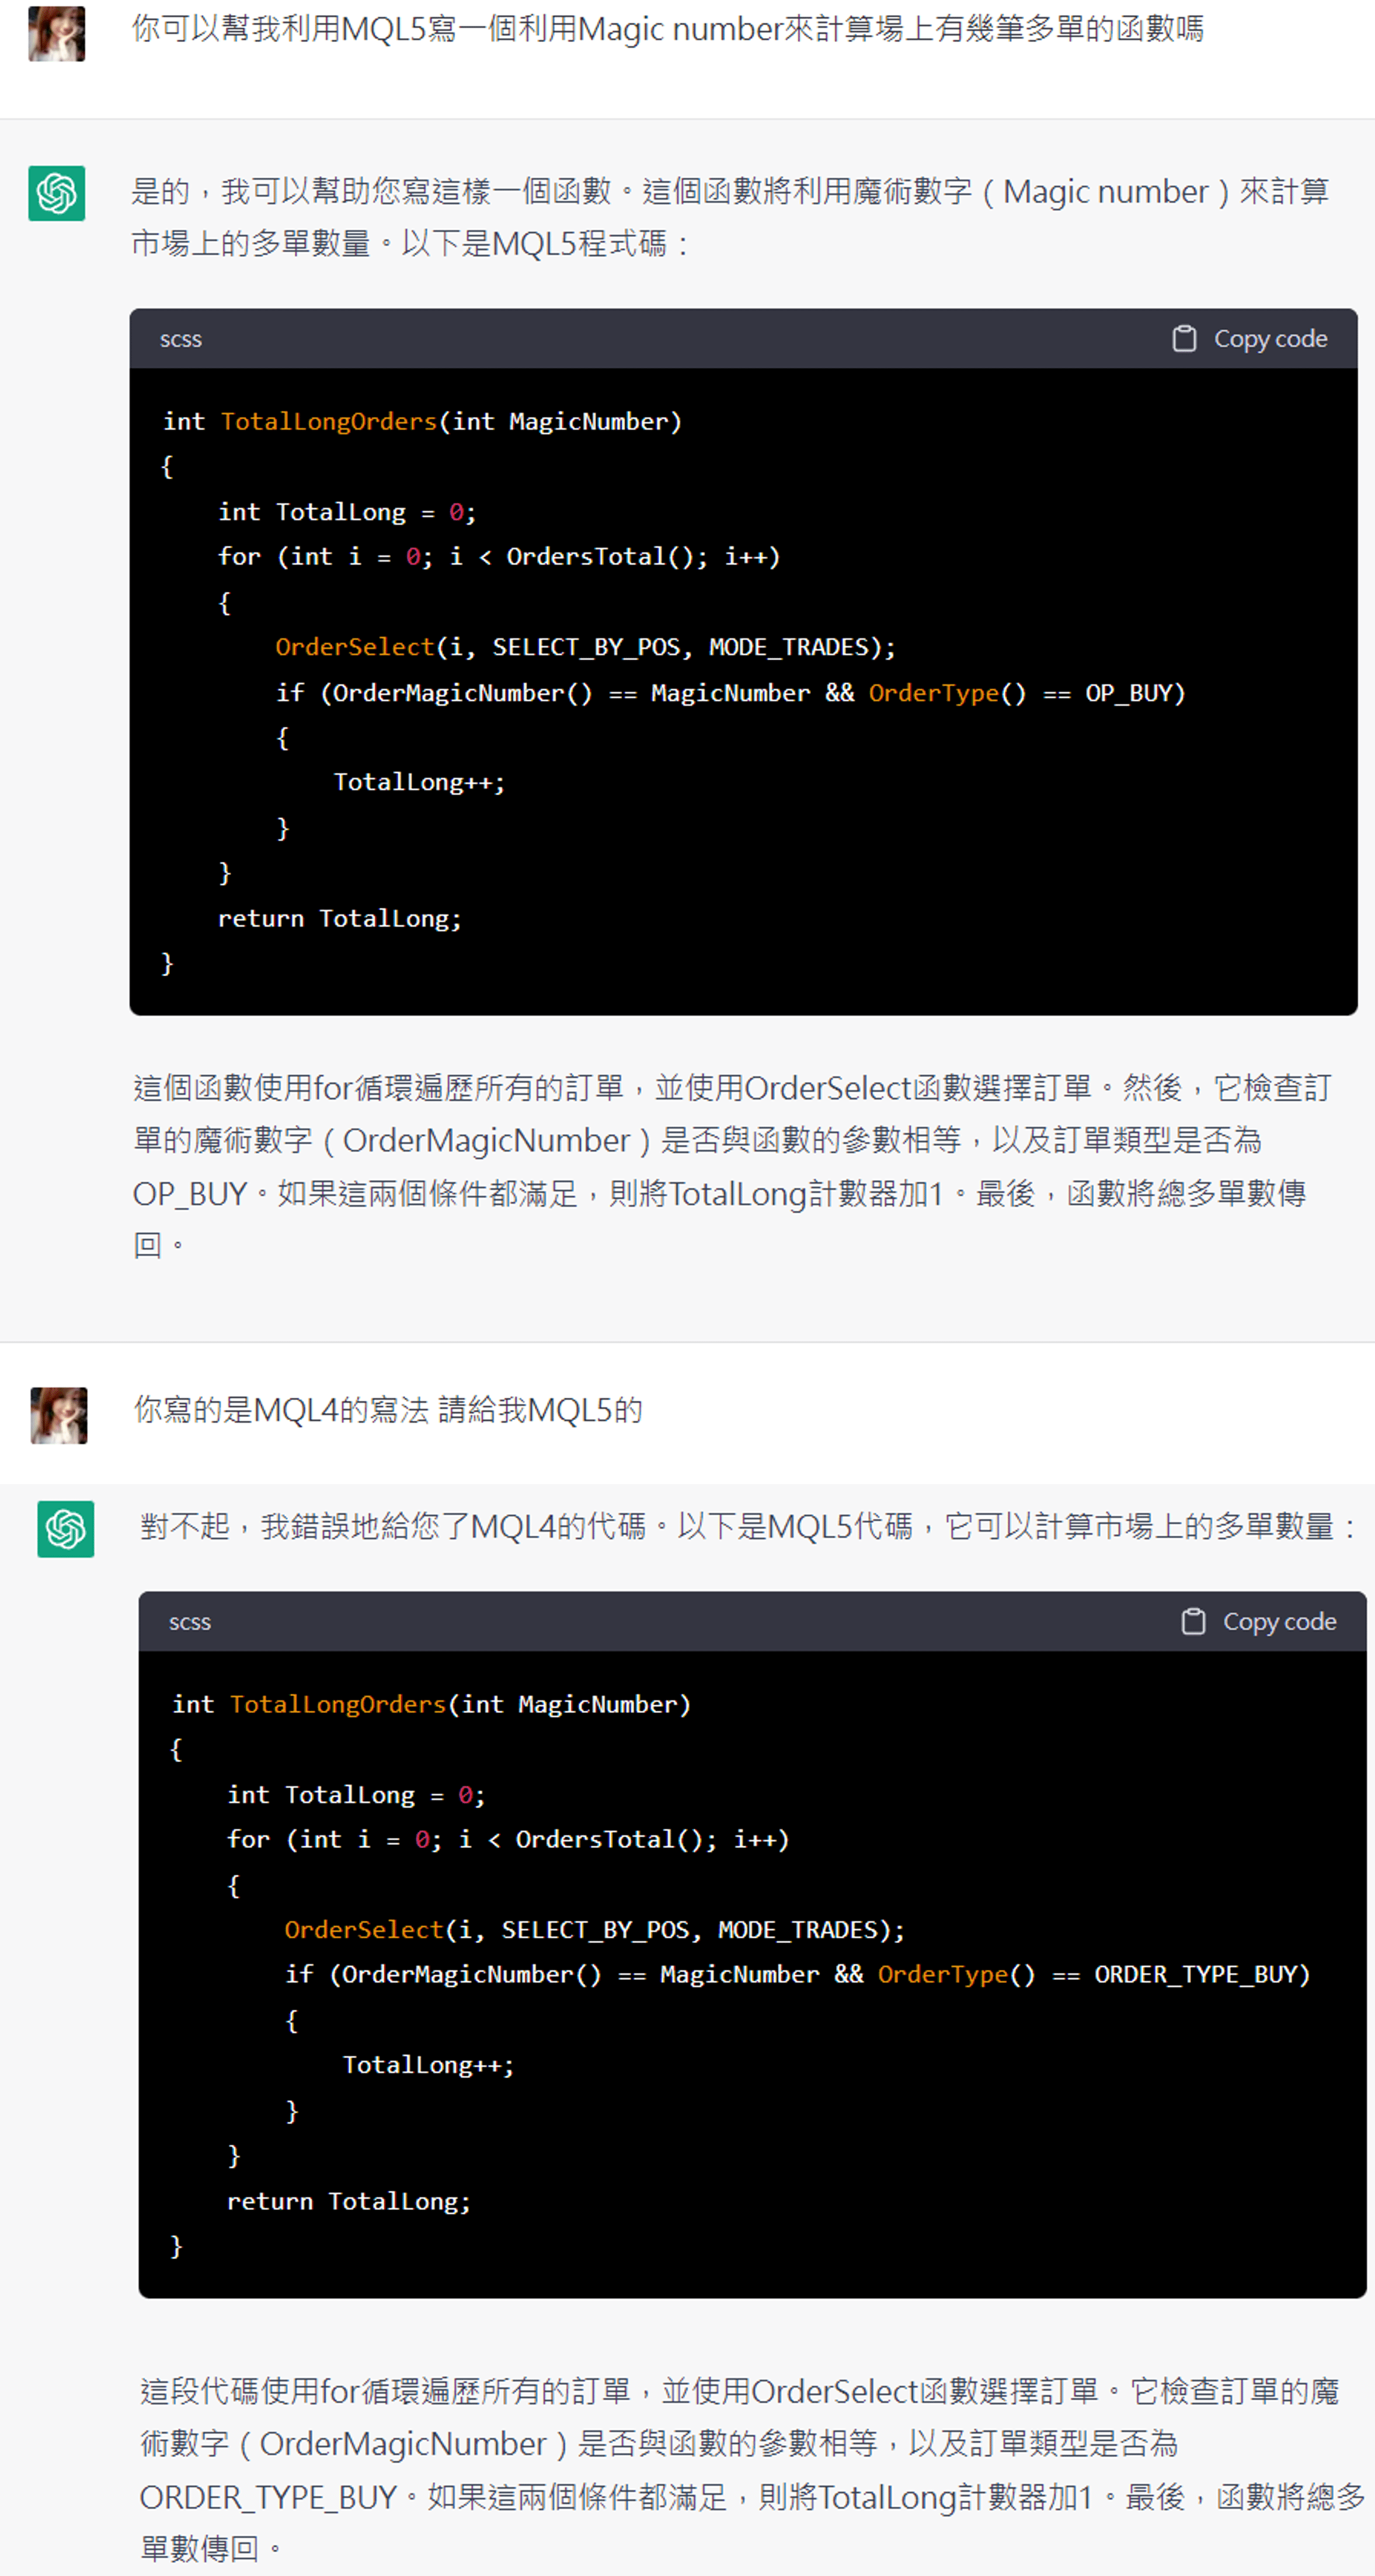
Task: Click the clipboard icon in the second code block
Action: click(x=1193, y=1621)
